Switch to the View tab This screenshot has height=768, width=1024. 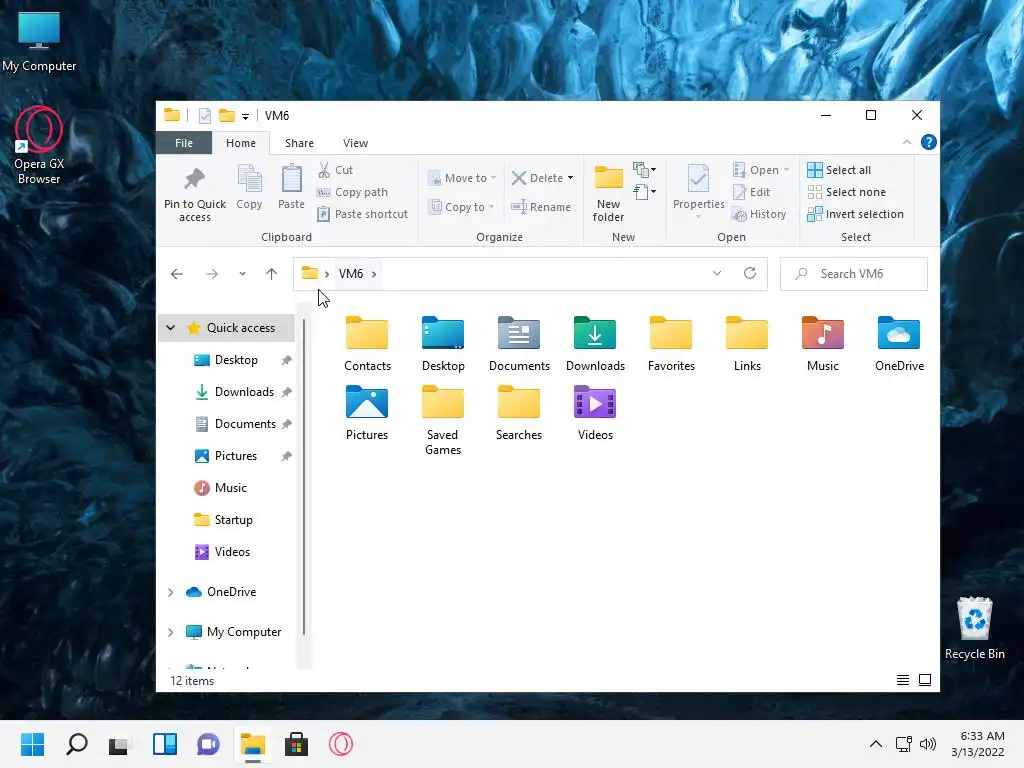tap(355, 143)
